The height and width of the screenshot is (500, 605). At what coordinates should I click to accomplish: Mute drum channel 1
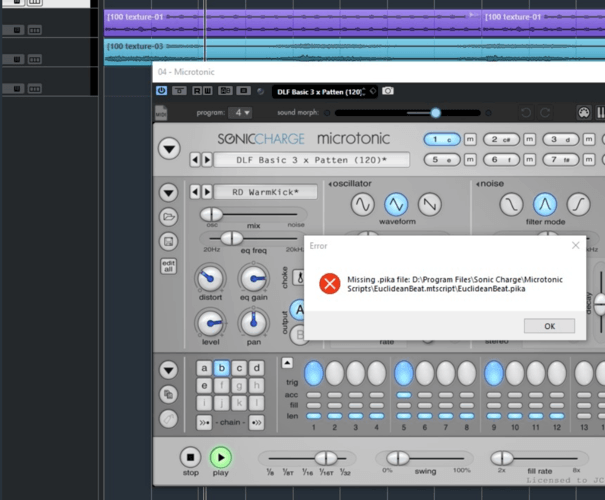click(470, 139)
